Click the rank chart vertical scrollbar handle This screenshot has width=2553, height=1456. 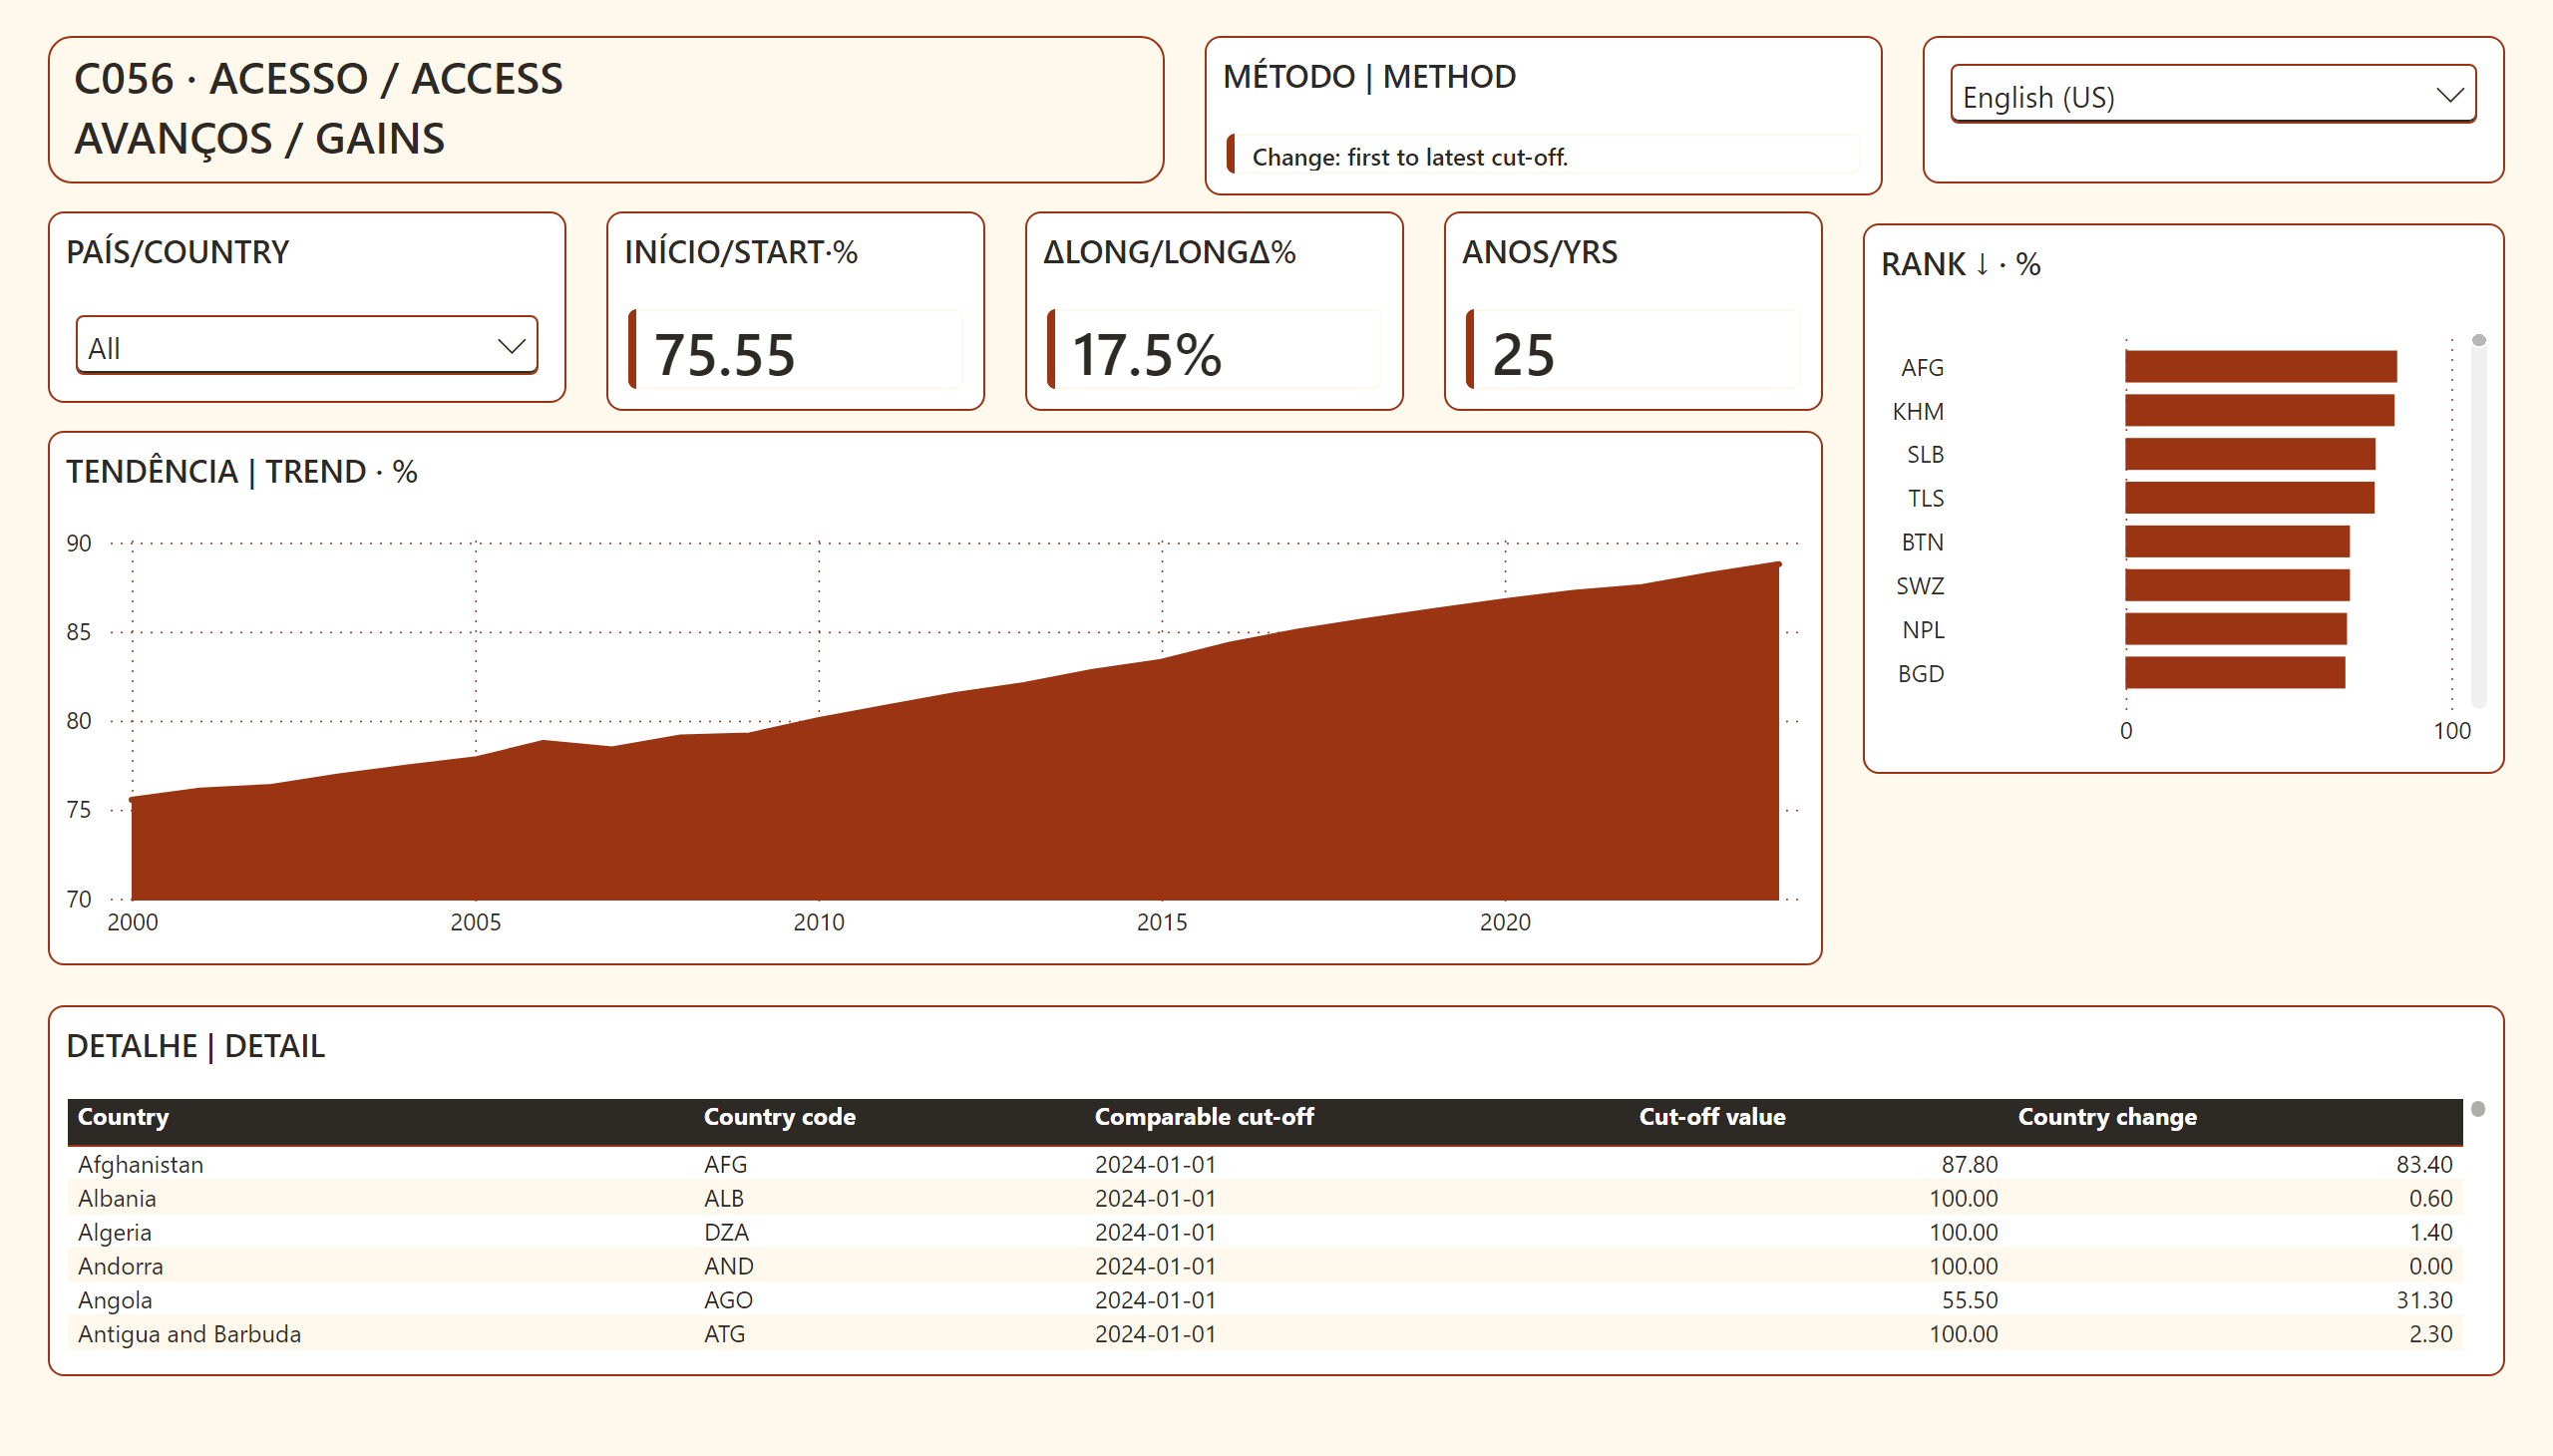click(2478, 340)
